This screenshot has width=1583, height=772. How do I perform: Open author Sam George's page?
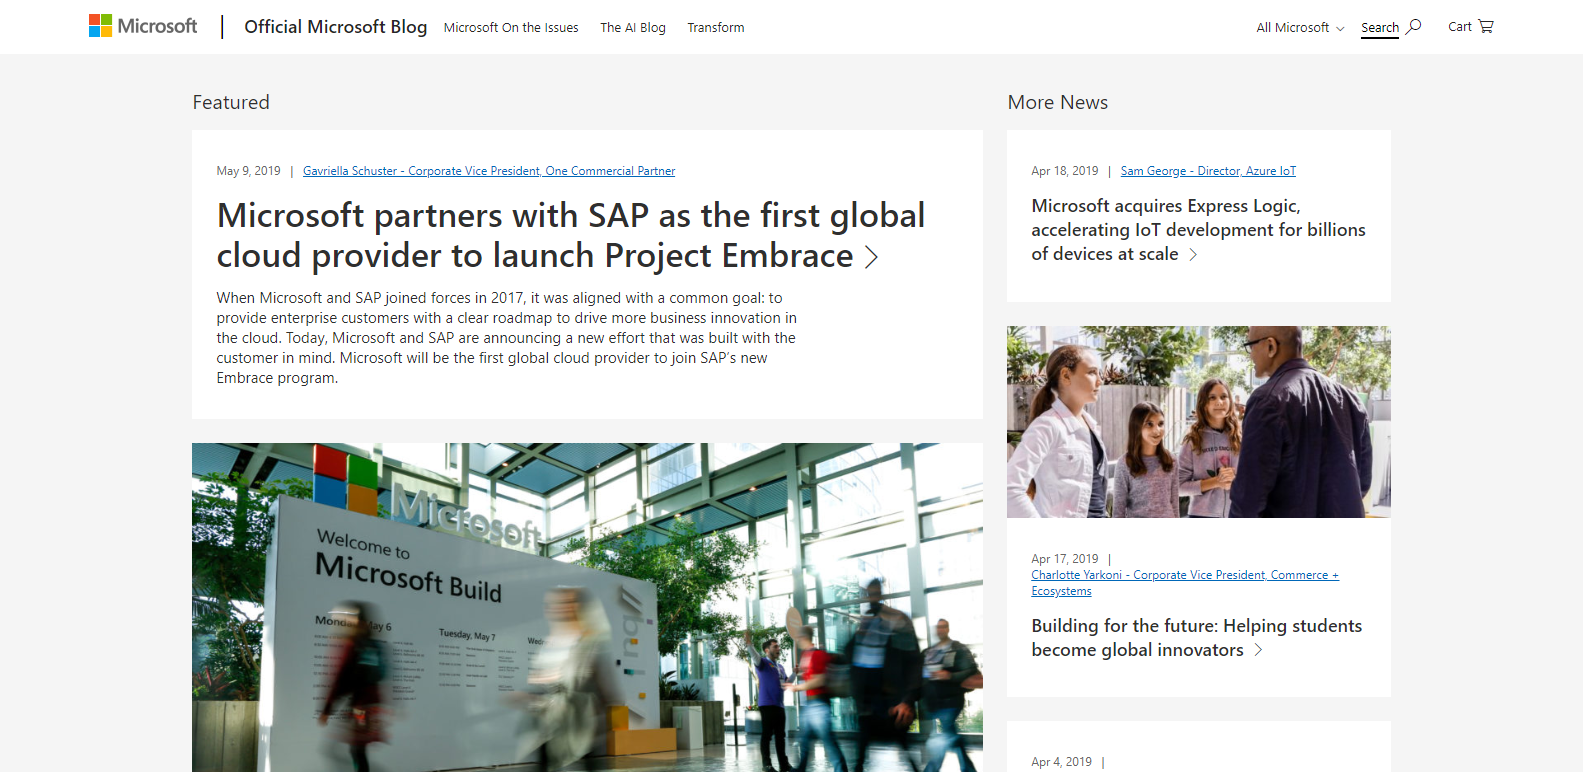[x=1208, y=171]
